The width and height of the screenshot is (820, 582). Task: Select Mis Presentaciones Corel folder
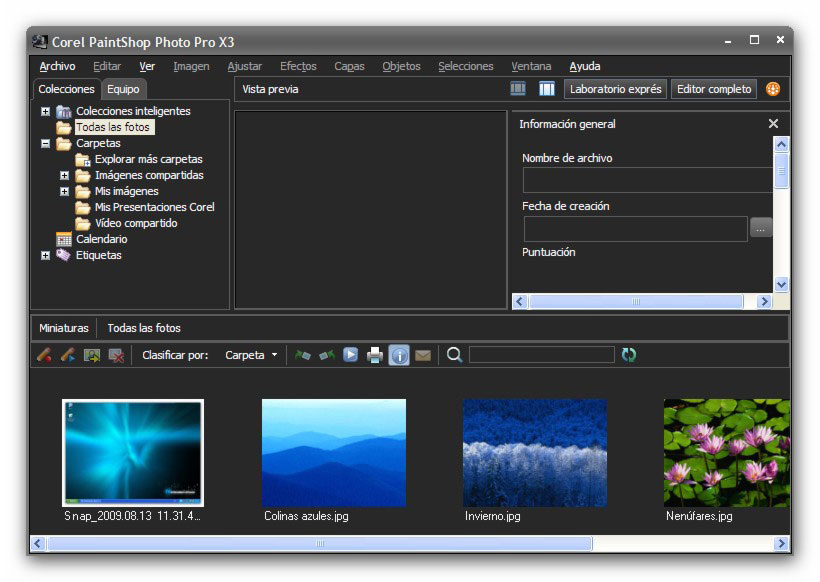154,207
